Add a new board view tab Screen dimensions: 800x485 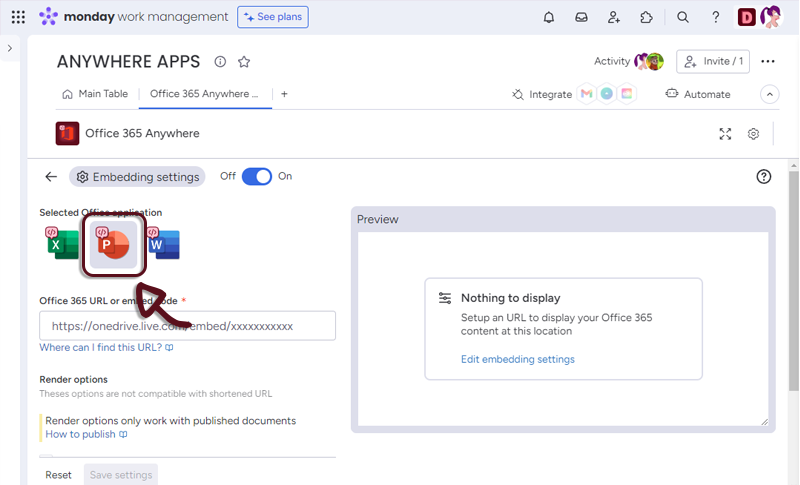[x=284, y=94]
